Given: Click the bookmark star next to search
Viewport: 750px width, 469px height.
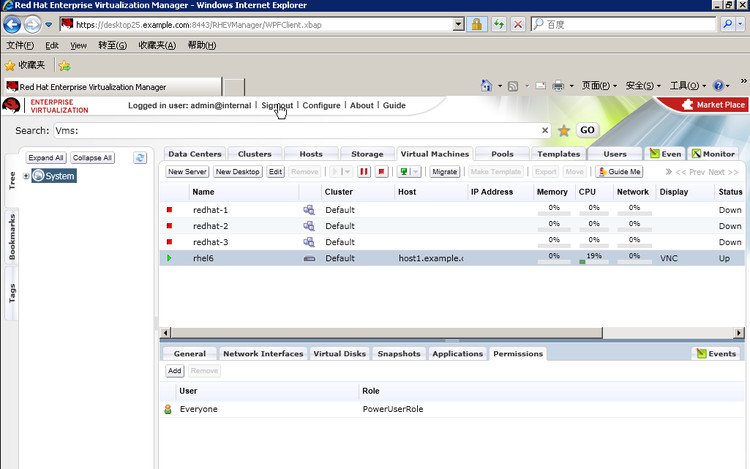Looking at the screenshot, I should point(564,131).
